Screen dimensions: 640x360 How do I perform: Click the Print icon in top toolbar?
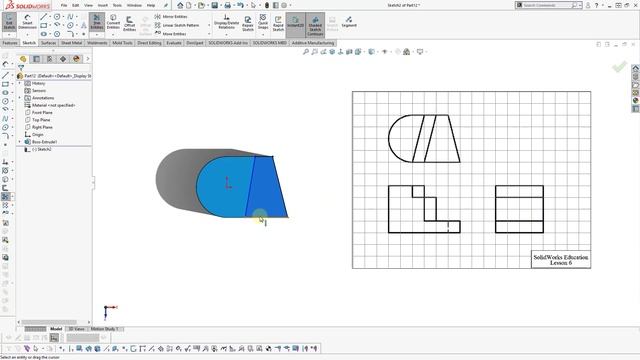[227, 5]
